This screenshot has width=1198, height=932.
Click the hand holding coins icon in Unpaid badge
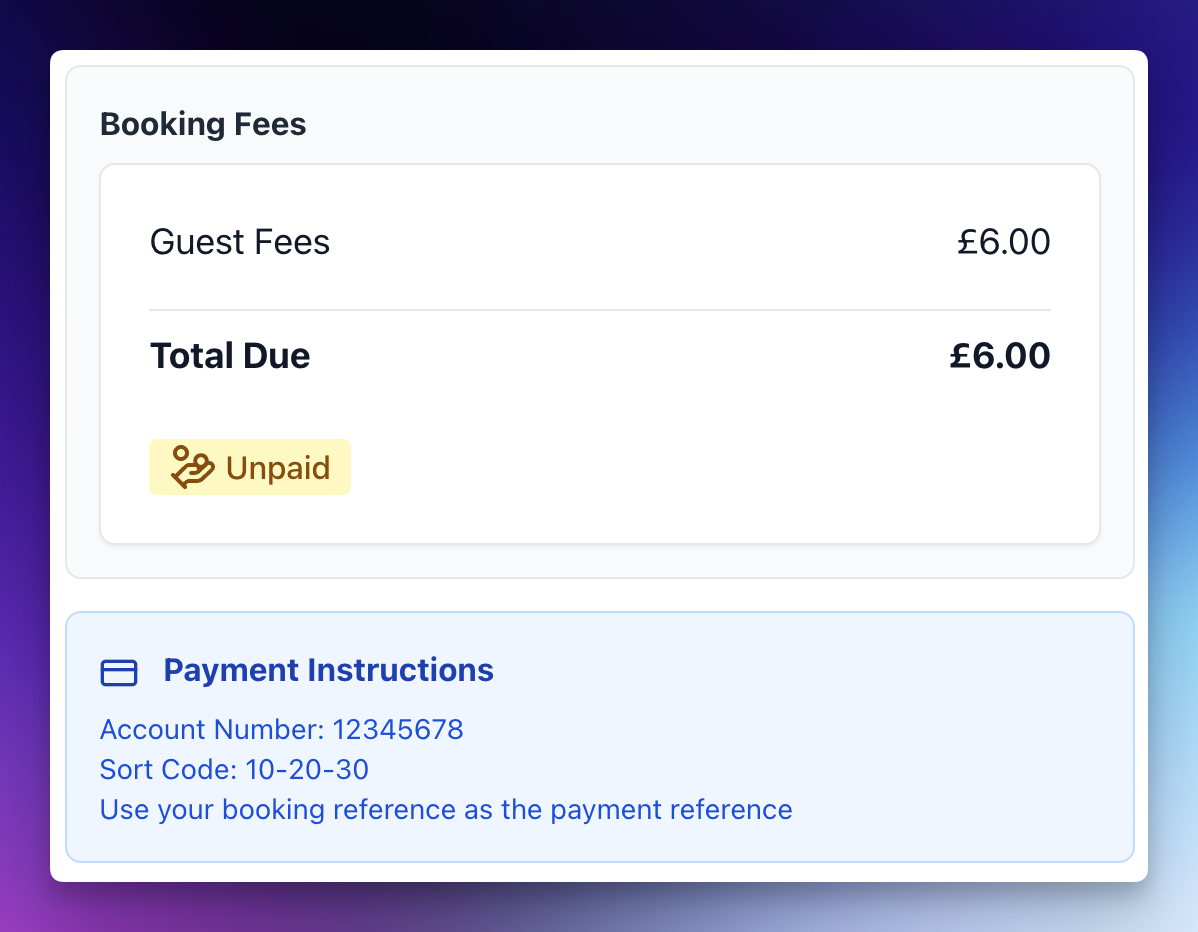click(193, 466)
